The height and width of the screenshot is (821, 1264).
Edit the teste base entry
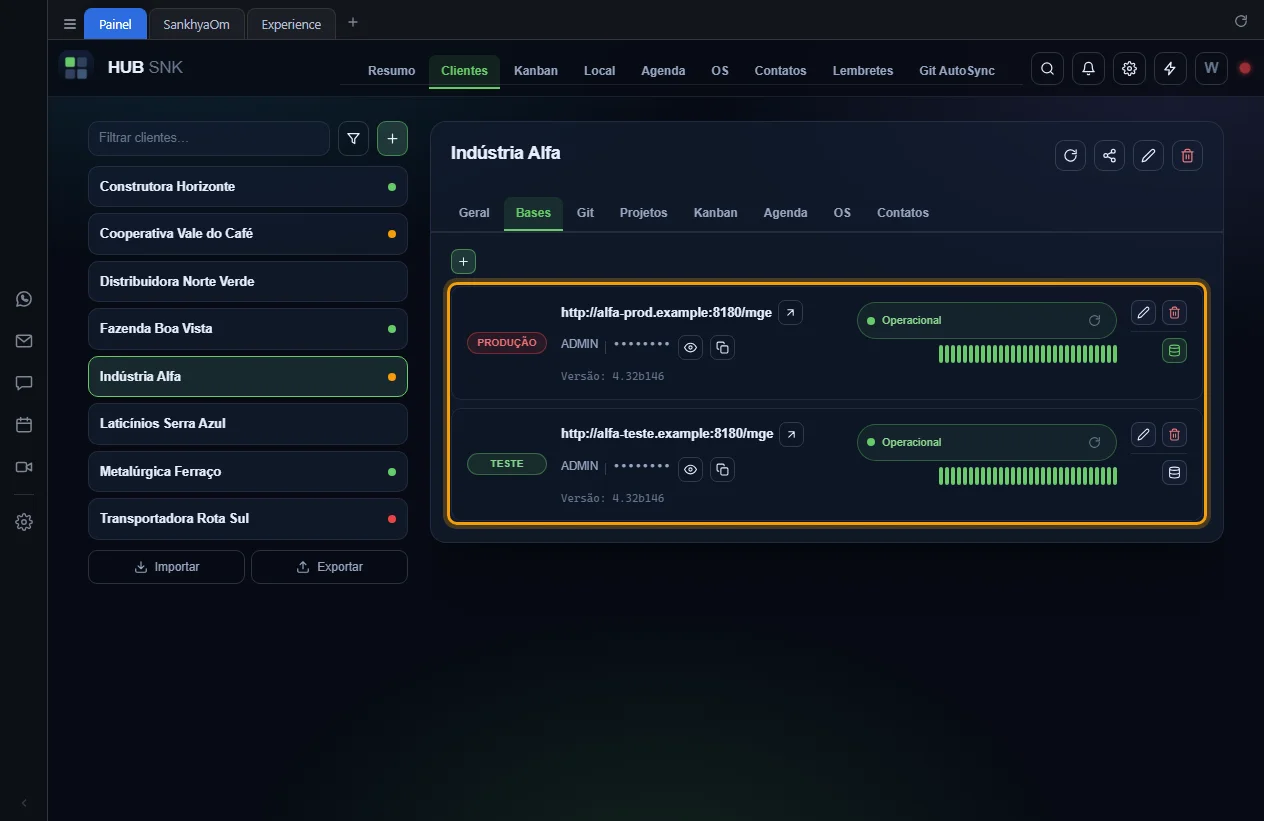(1143, 434)
